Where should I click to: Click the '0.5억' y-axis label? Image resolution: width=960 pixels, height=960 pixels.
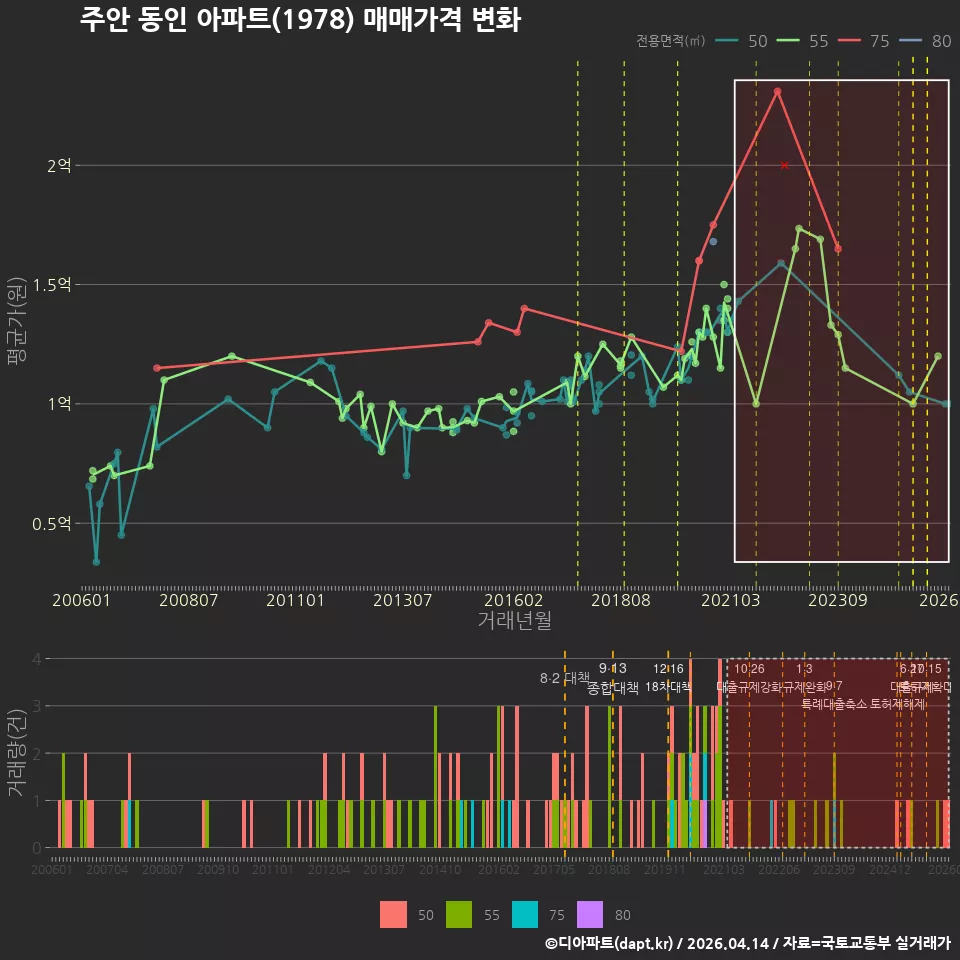point(52,523)
